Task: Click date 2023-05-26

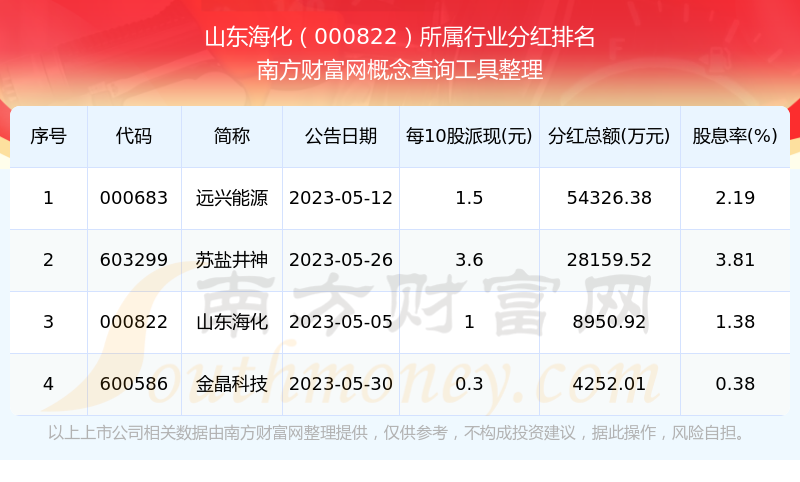Action: (x=341, y=260)
